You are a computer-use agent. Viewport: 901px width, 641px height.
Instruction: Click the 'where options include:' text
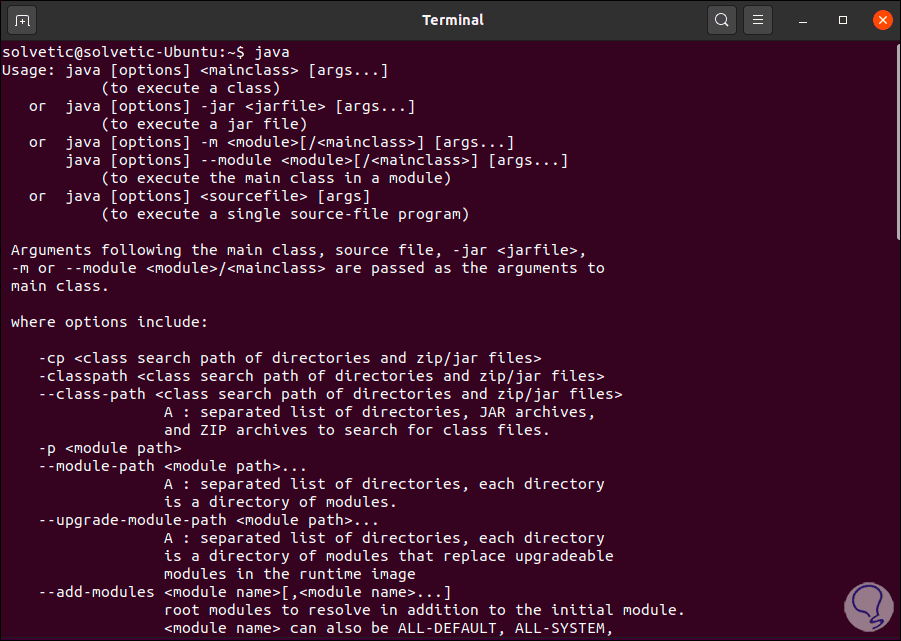[109, 322]
